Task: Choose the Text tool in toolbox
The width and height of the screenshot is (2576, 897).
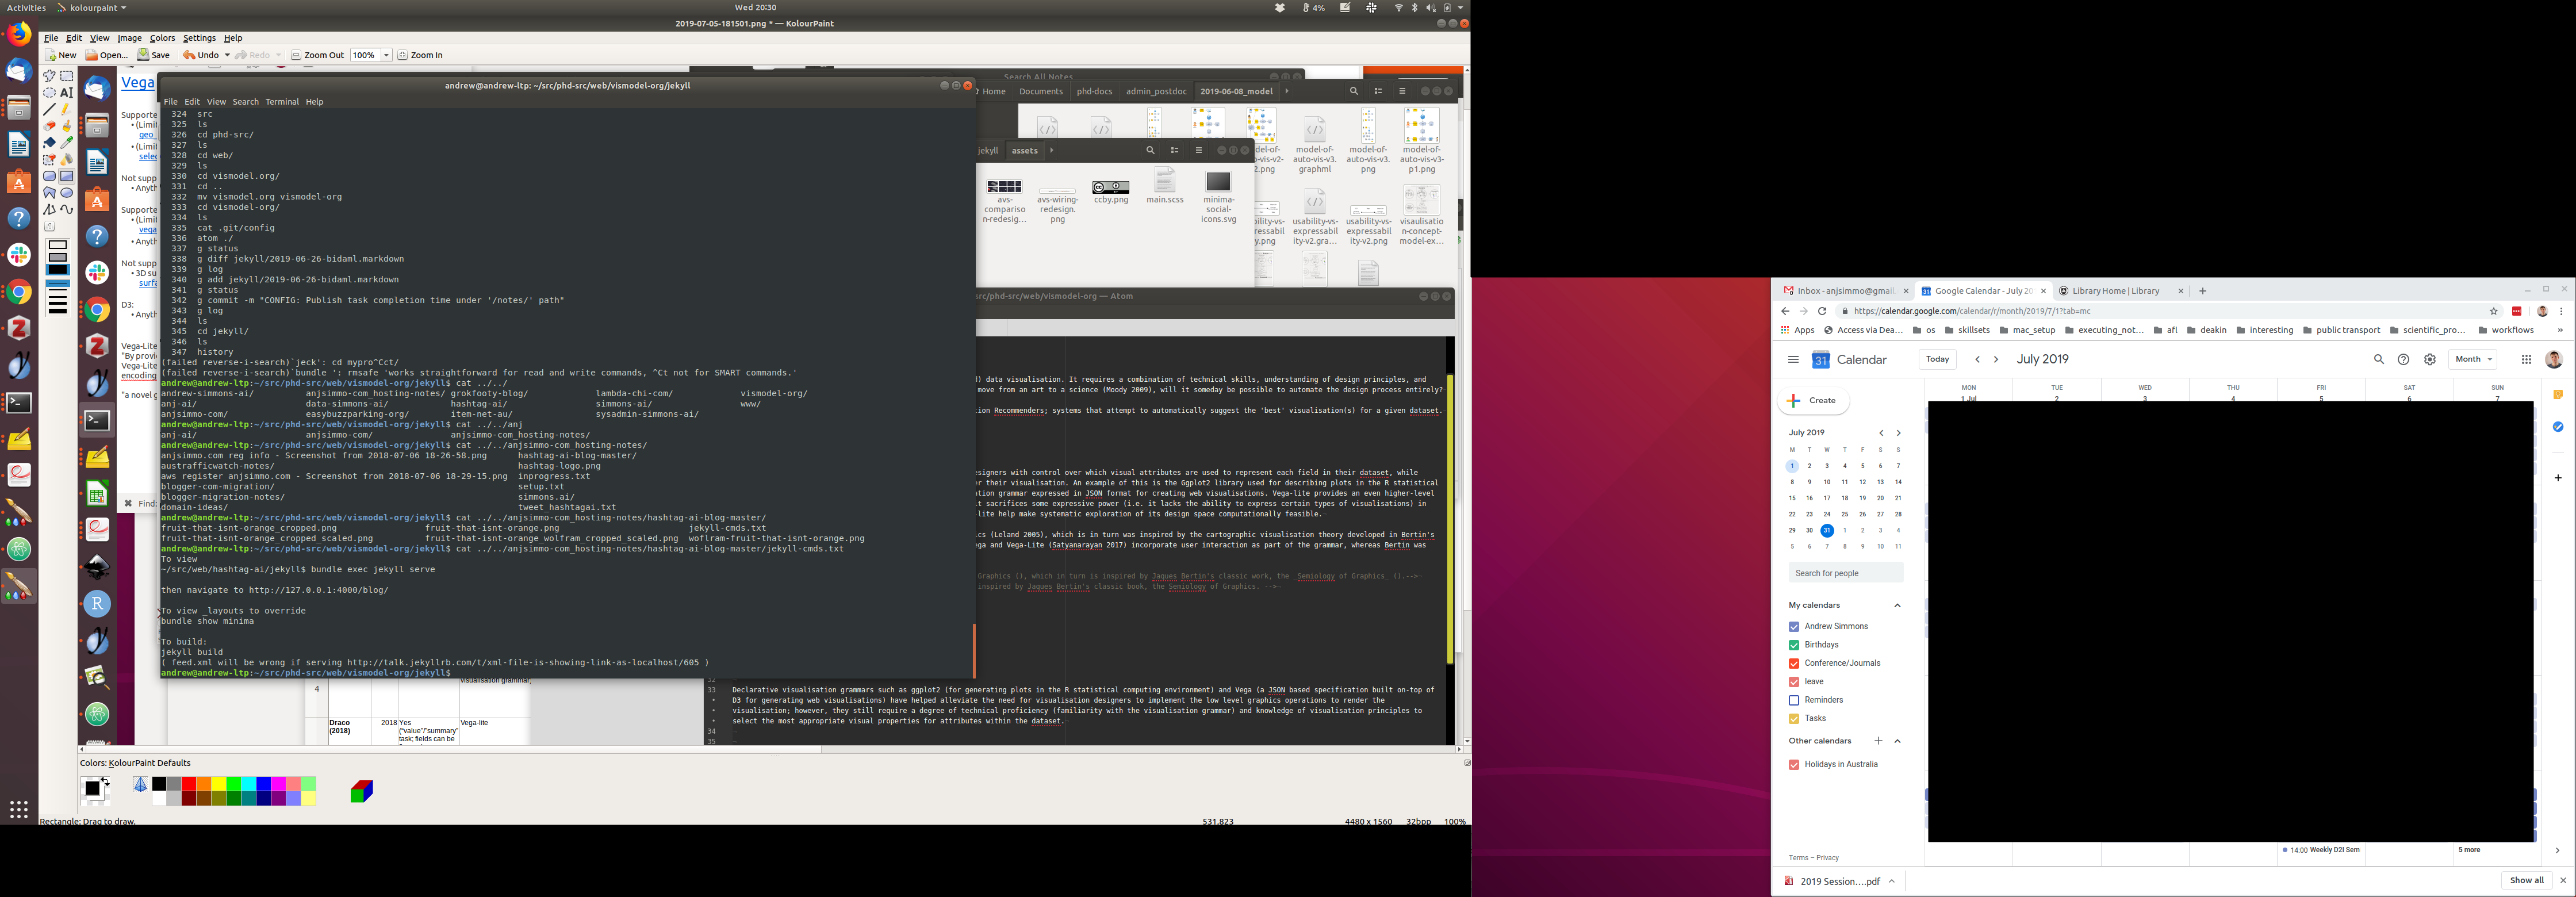Action: tap(67, 92)
